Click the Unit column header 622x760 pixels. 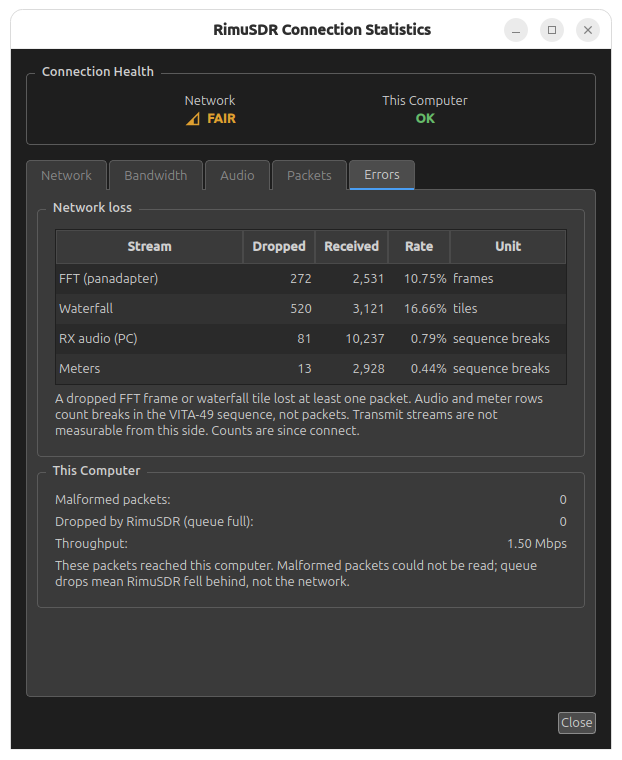pos(508,246)
